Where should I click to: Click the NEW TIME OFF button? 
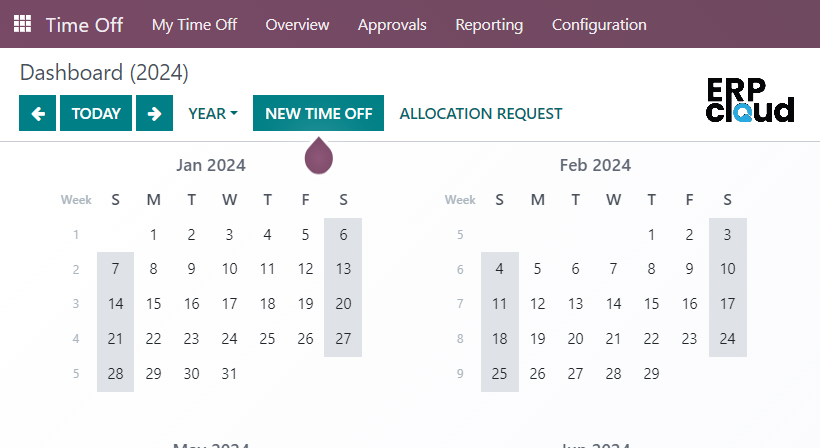coord(318,113)
